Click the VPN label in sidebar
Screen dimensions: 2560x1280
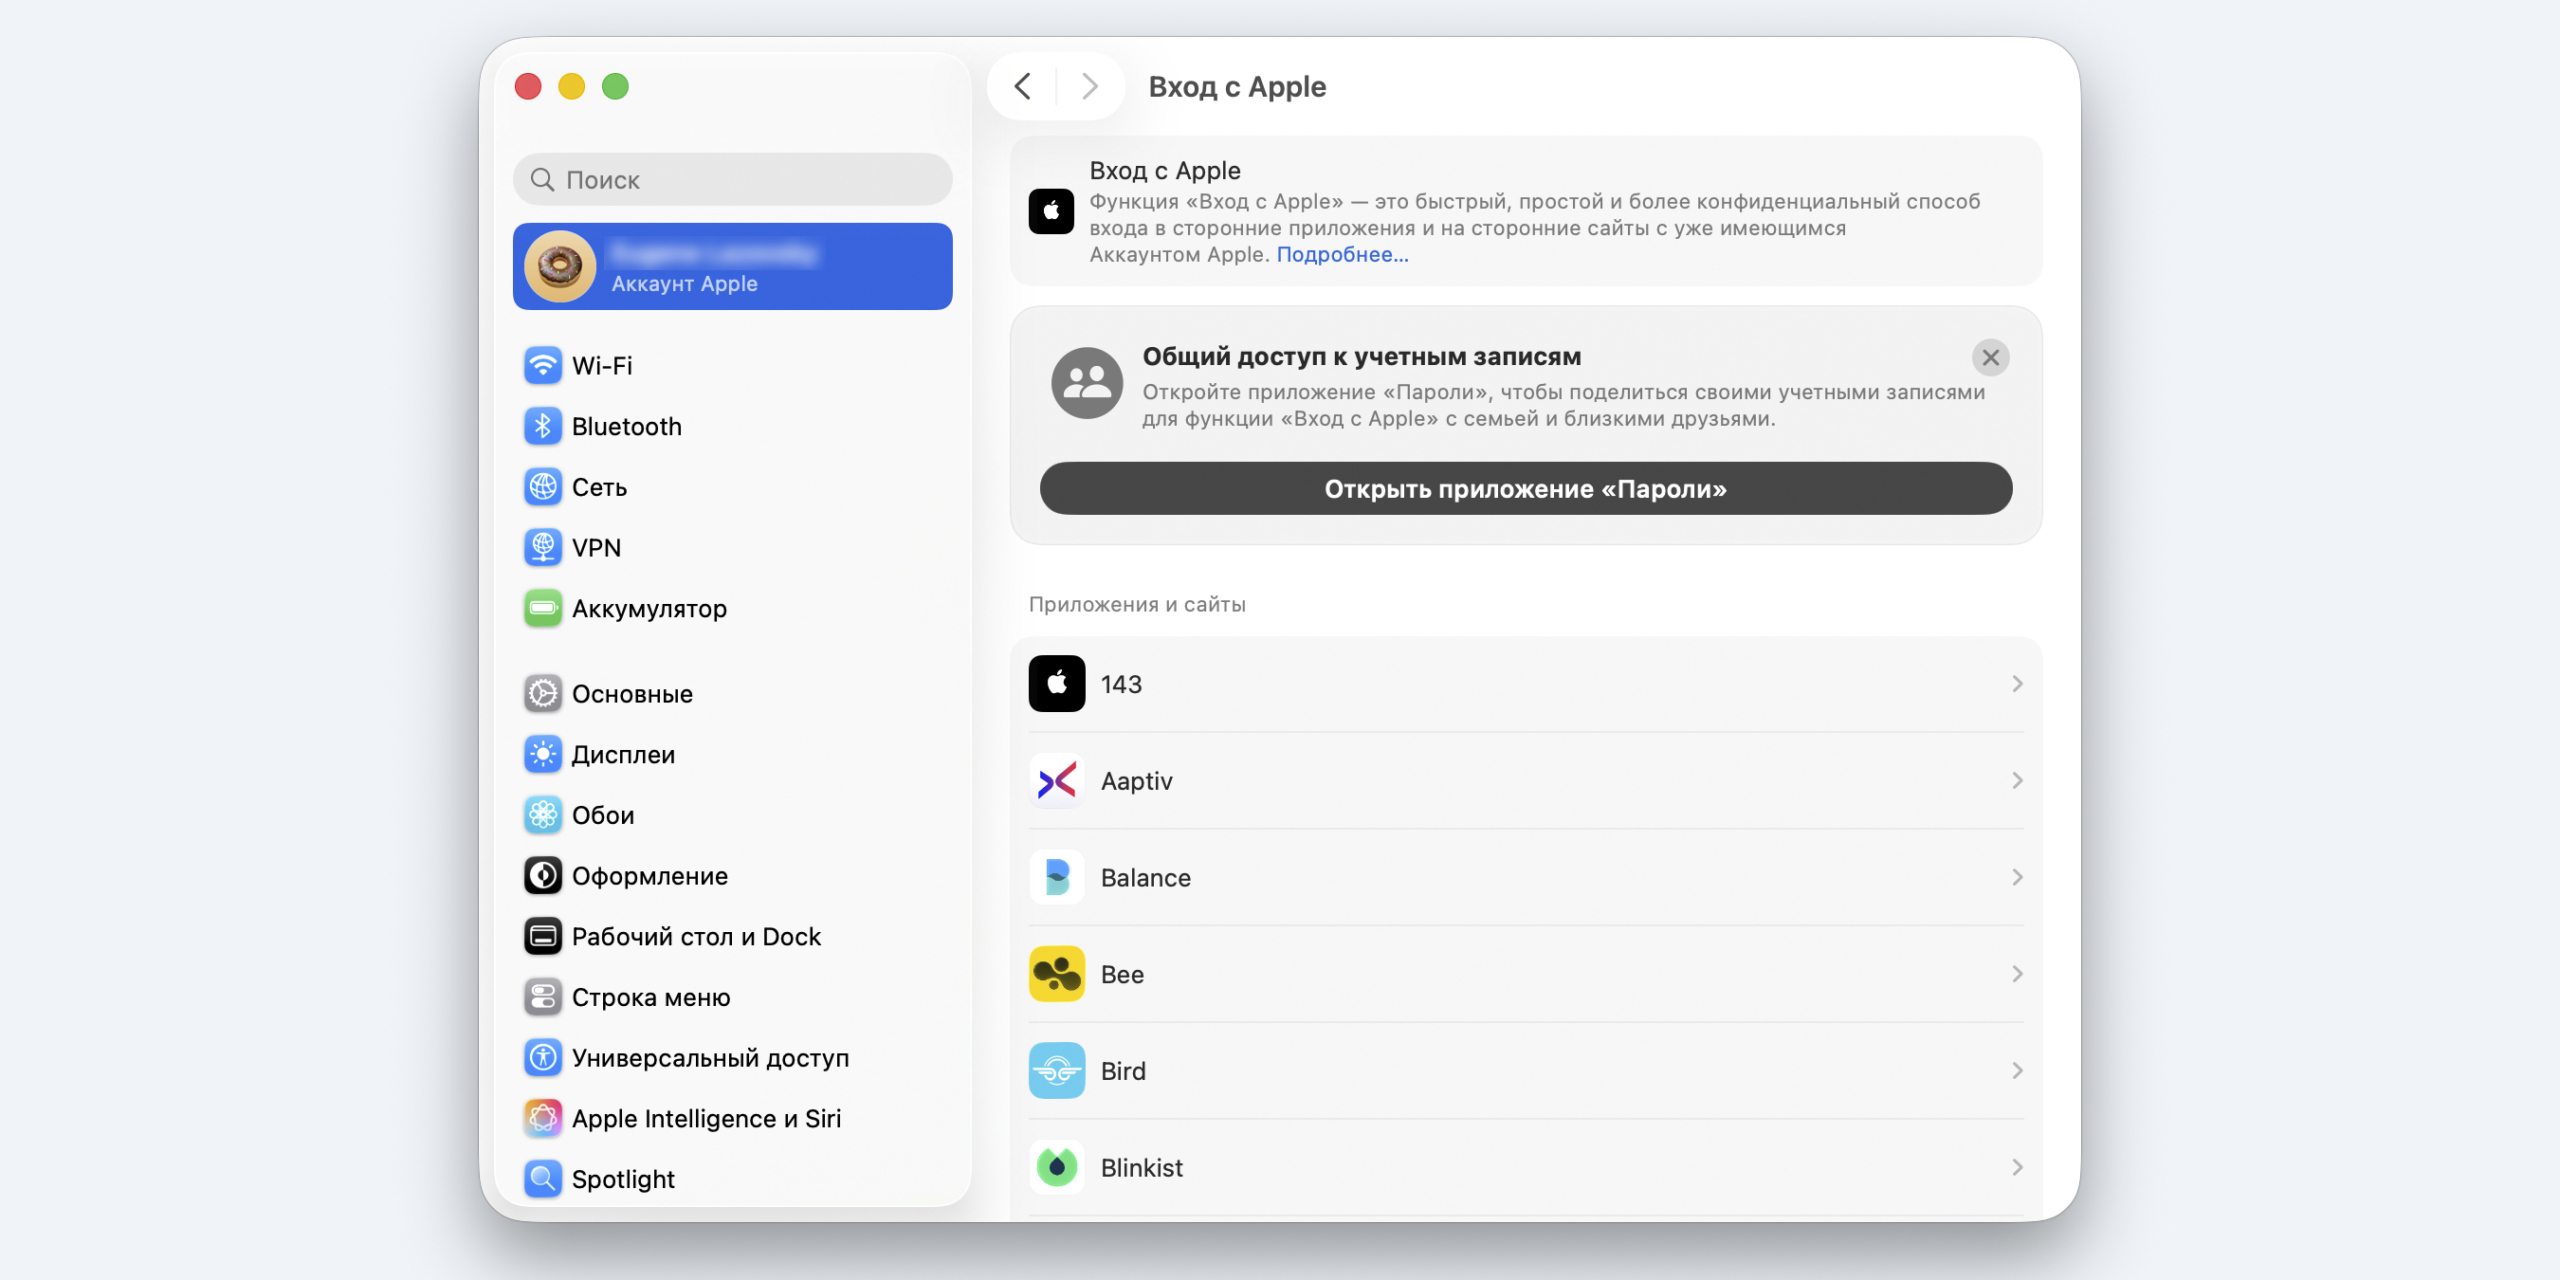coord(596,548)
